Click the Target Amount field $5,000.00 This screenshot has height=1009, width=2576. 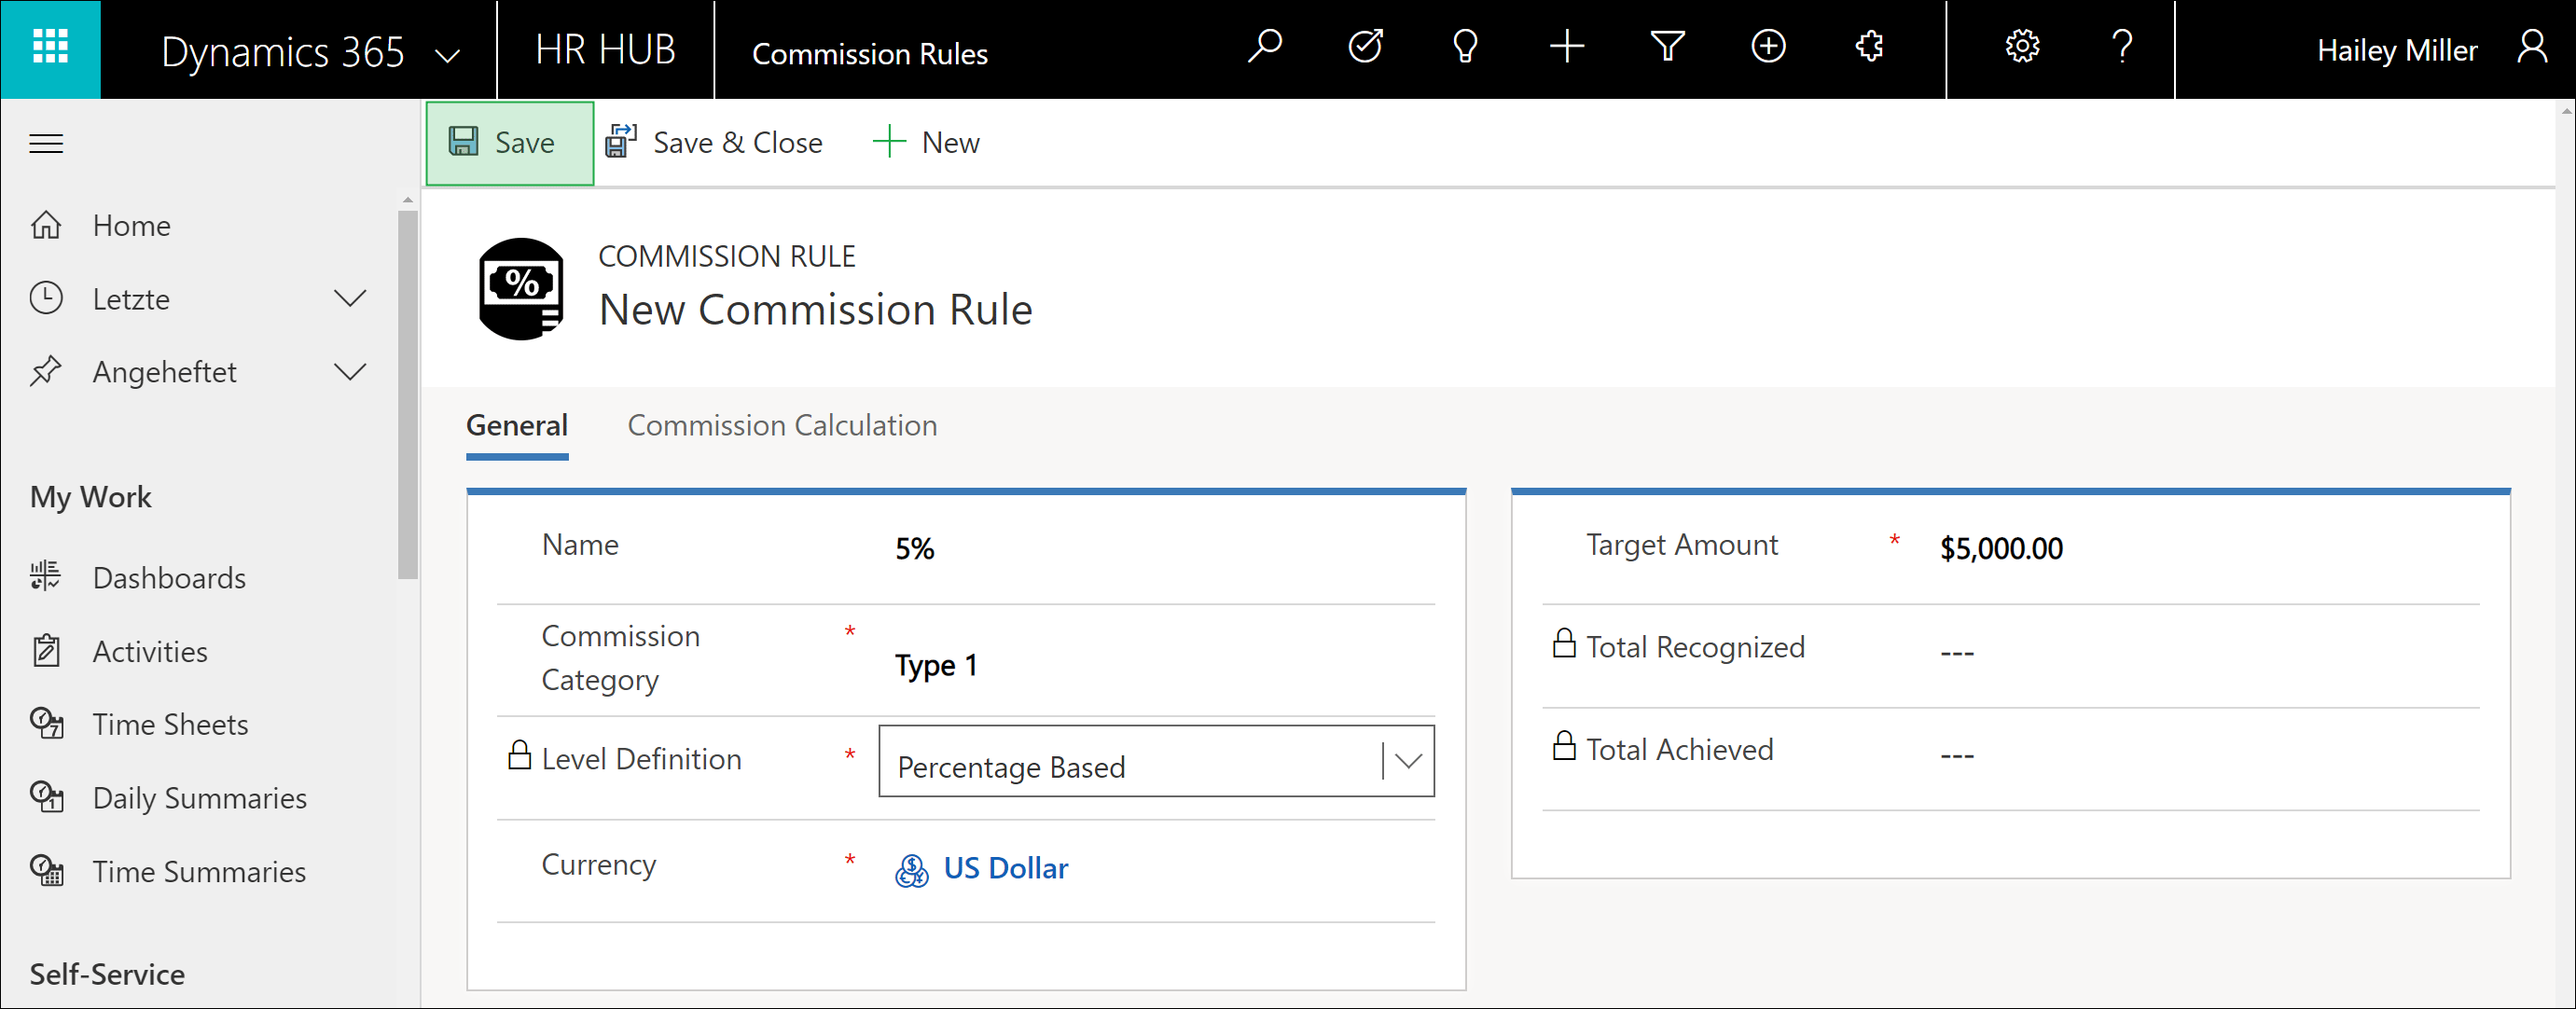tap(2001, 548)
